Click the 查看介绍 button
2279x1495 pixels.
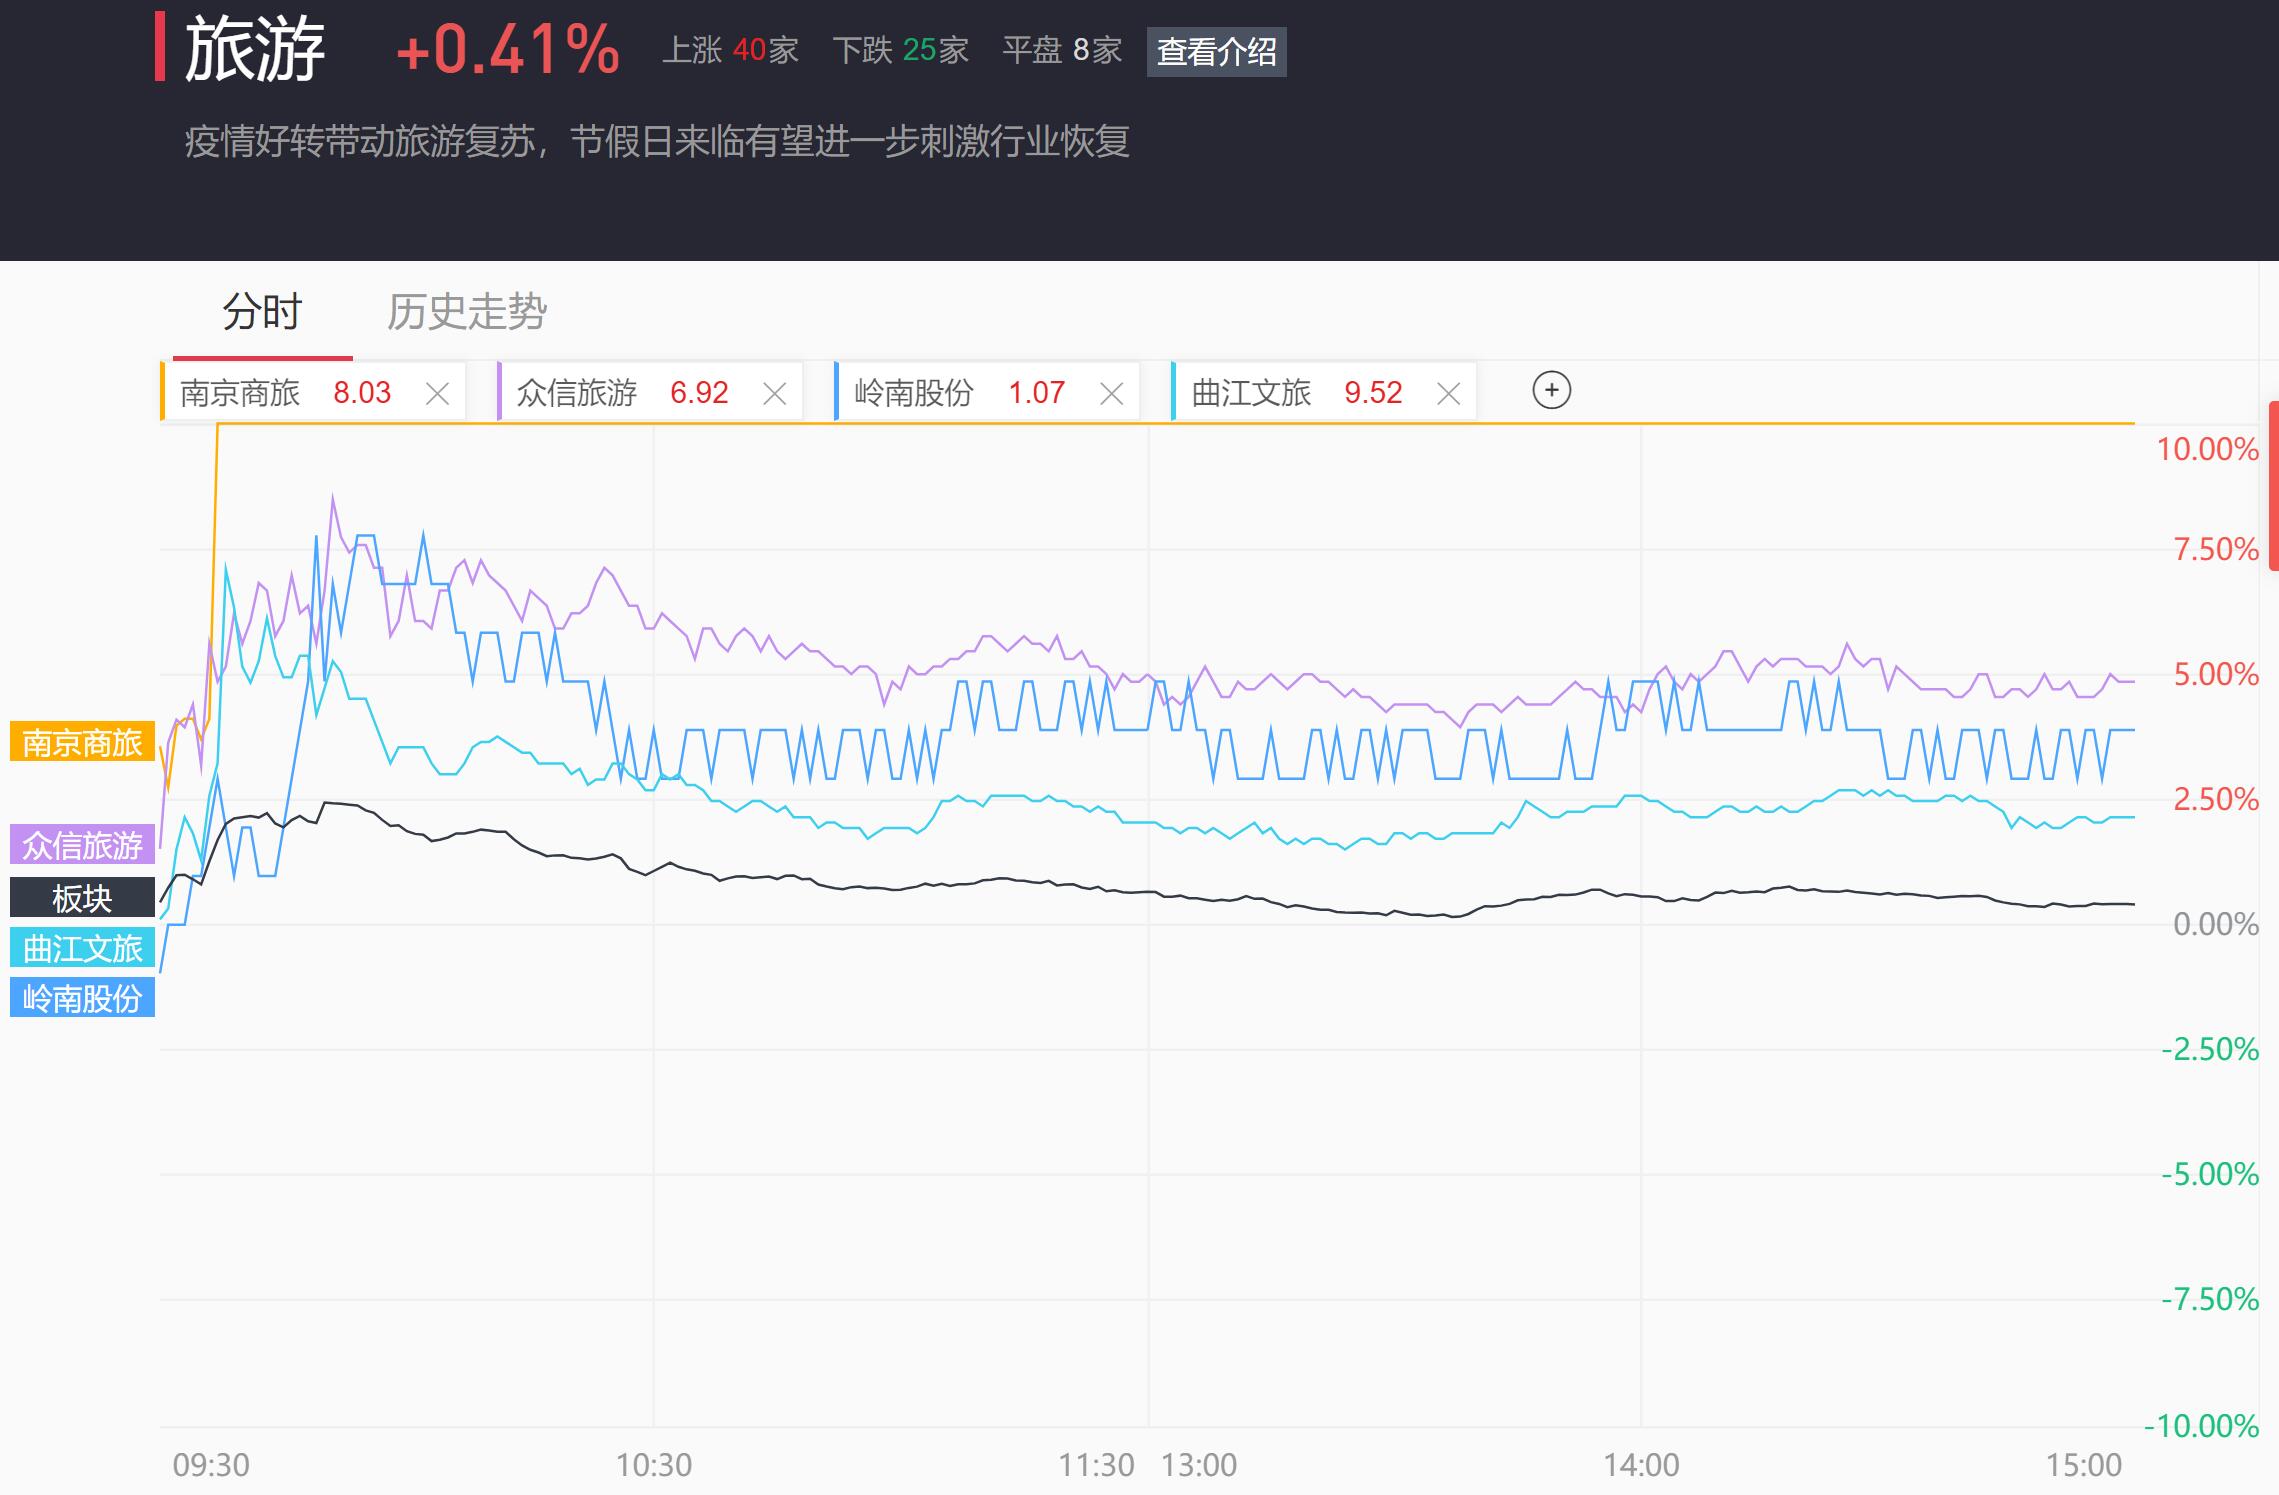tap(1216, 52)
